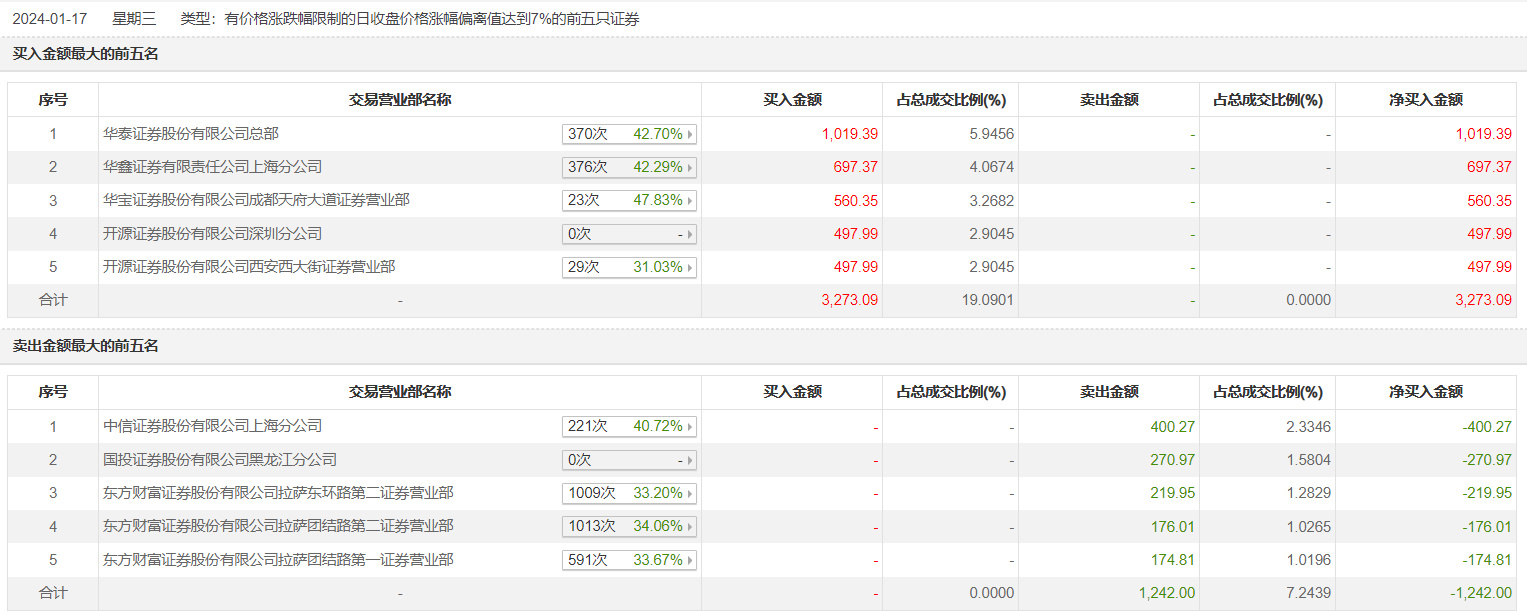1527x615 pixels.
Task: Click the arrow icon beside 221次 40.72%
Action: point(690,427)
